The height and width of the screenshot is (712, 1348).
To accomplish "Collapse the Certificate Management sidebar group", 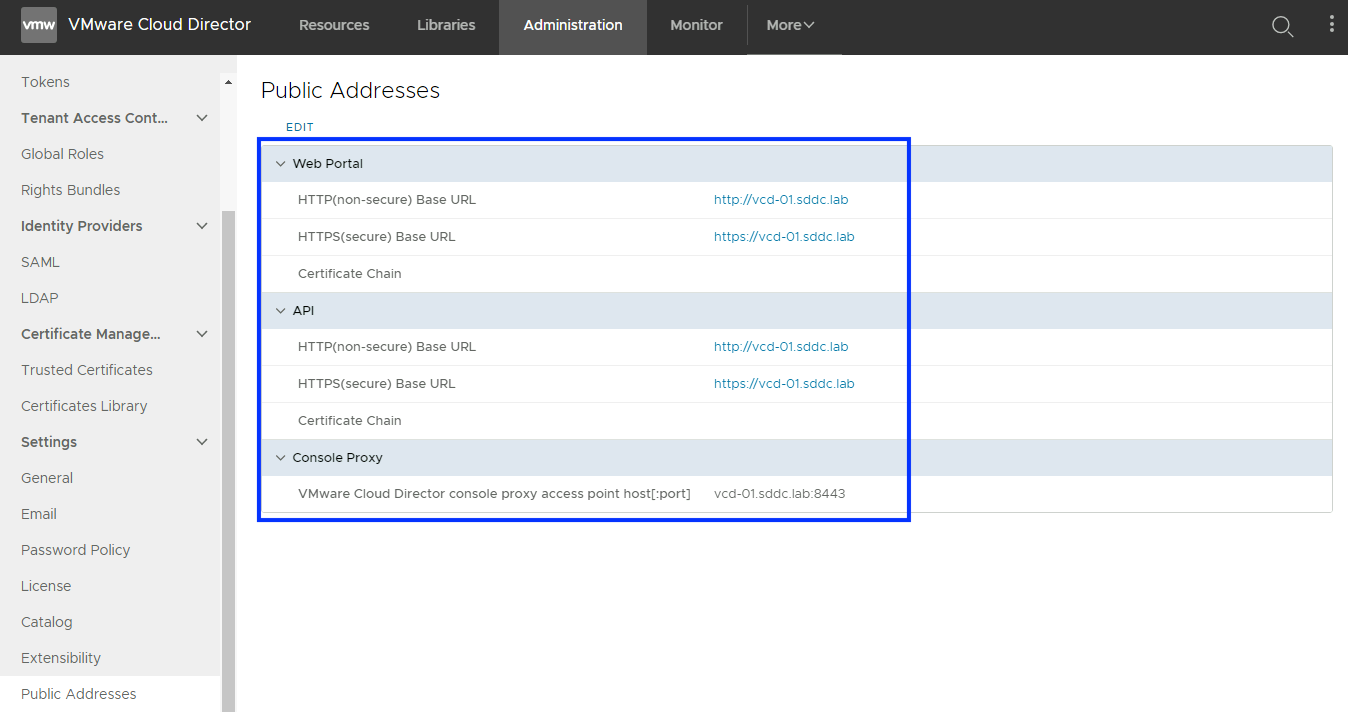I will click(202, 334).
